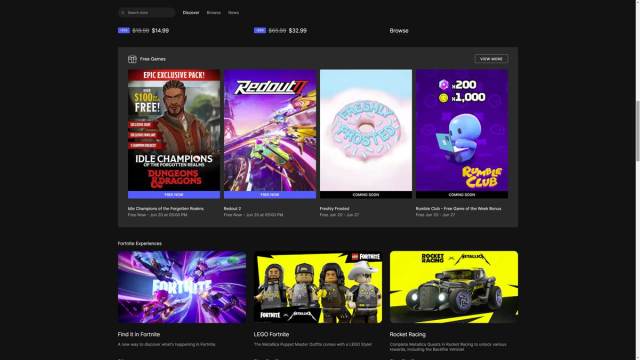This screenshot has height=360, width=640.
Task: Click the View More button in Free Games
Action: (491, 59)
